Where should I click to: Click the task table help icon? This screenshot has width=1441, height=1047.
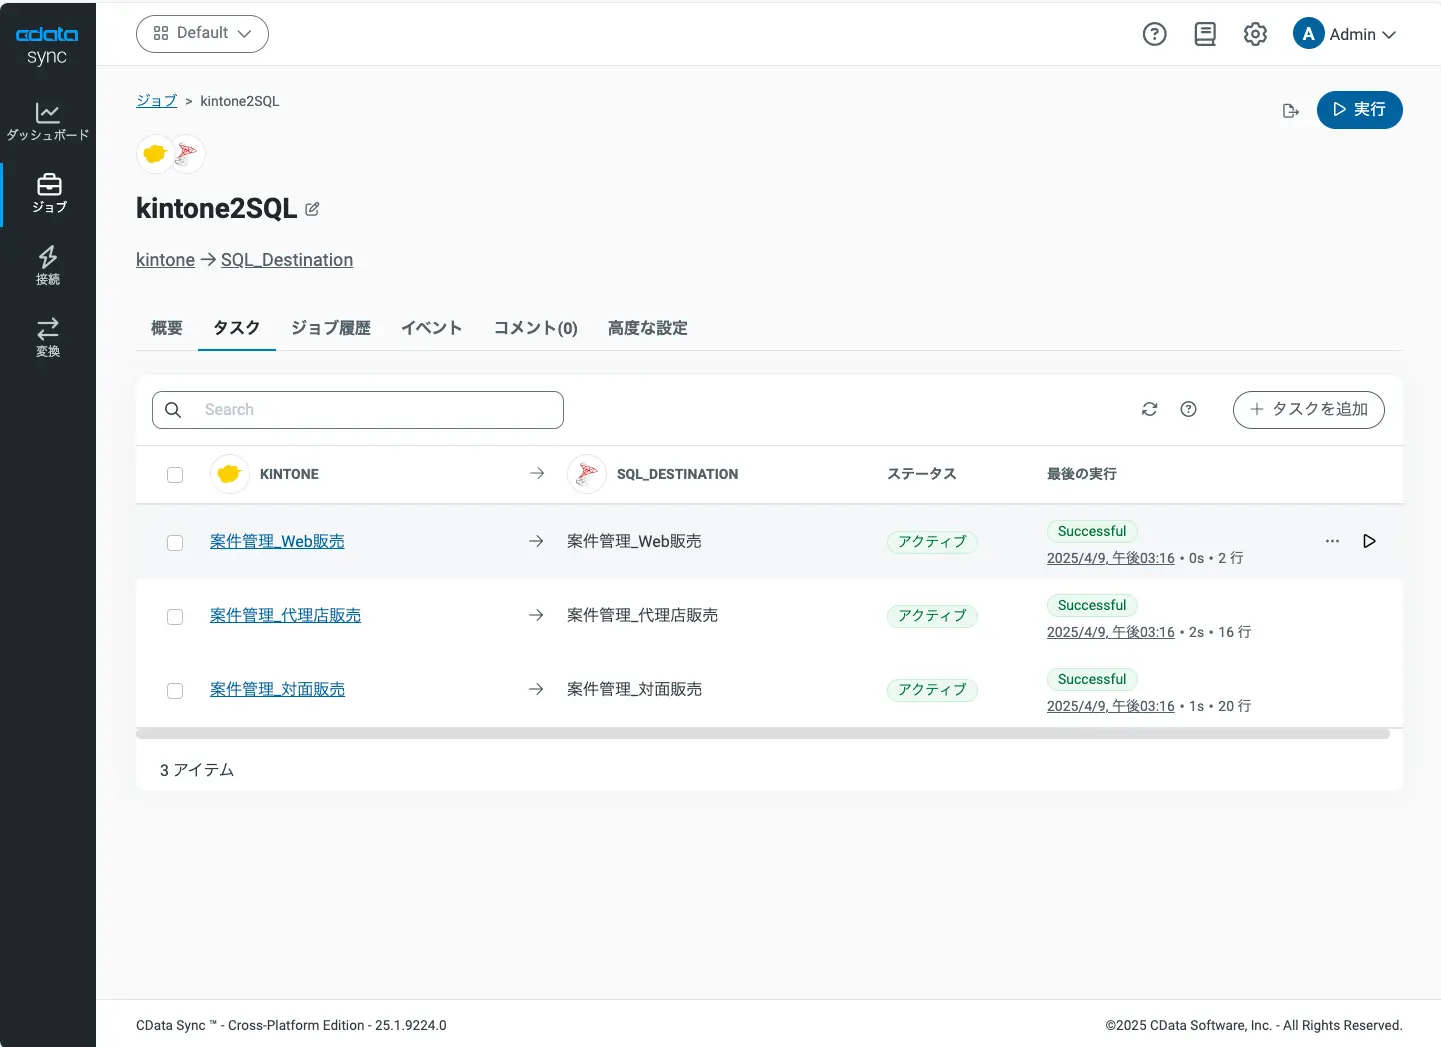1188,409
